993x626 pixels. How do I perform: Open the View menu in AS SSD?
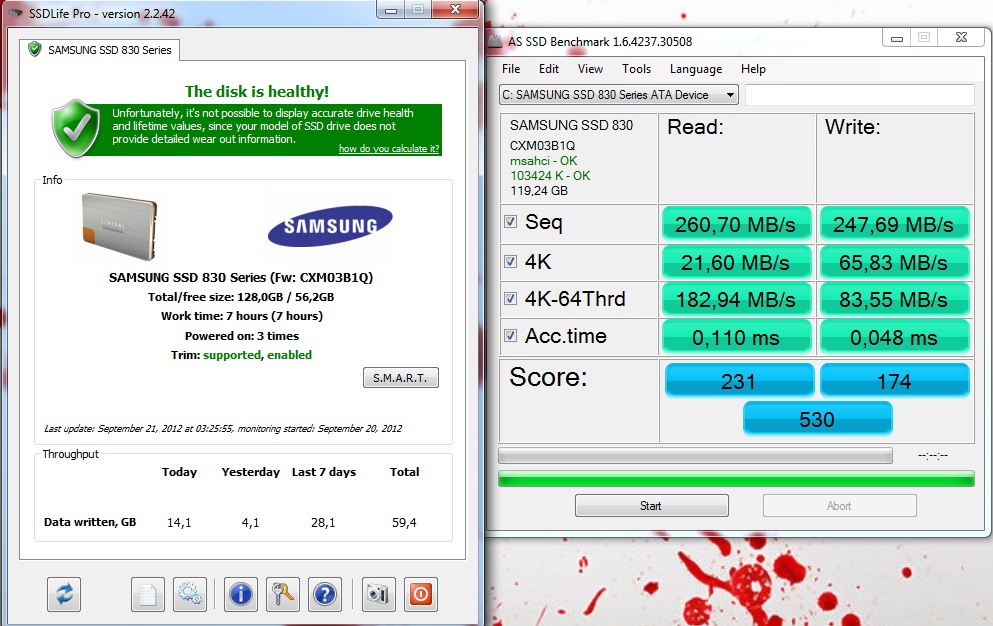[x=590, y=68]
